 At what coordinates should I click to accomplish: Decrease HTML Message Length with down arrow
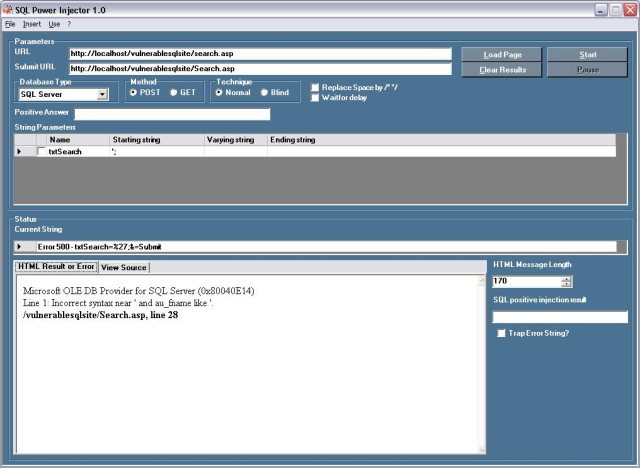pos(566,284)
